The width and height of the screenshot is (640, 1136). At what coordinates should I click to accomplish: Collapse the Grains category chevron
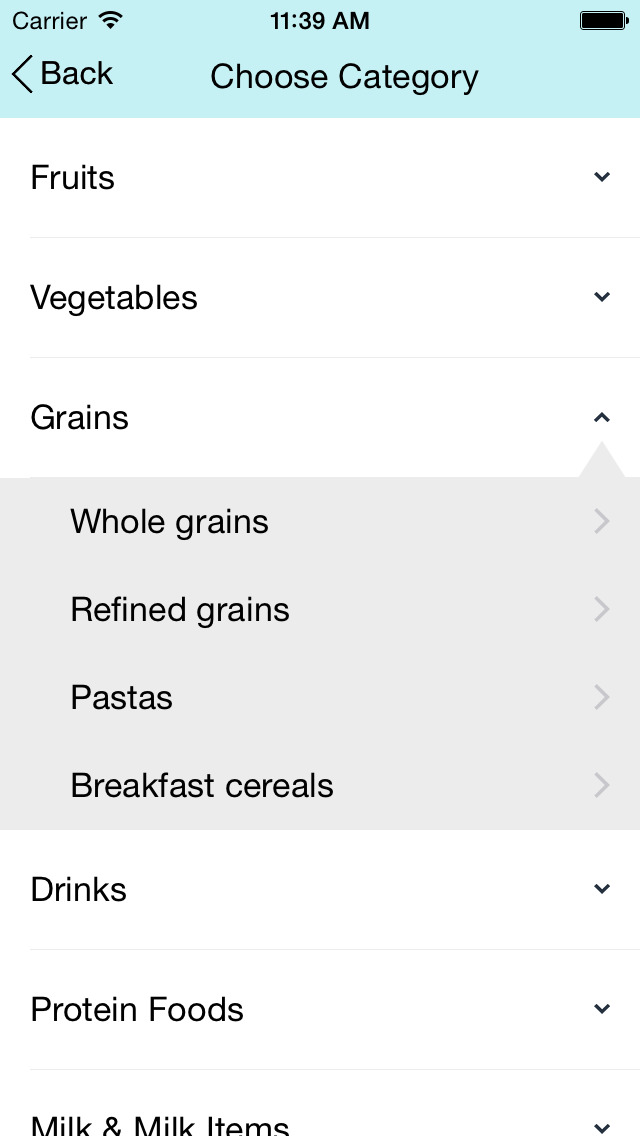pyautogui.click(x=602, y=417)
